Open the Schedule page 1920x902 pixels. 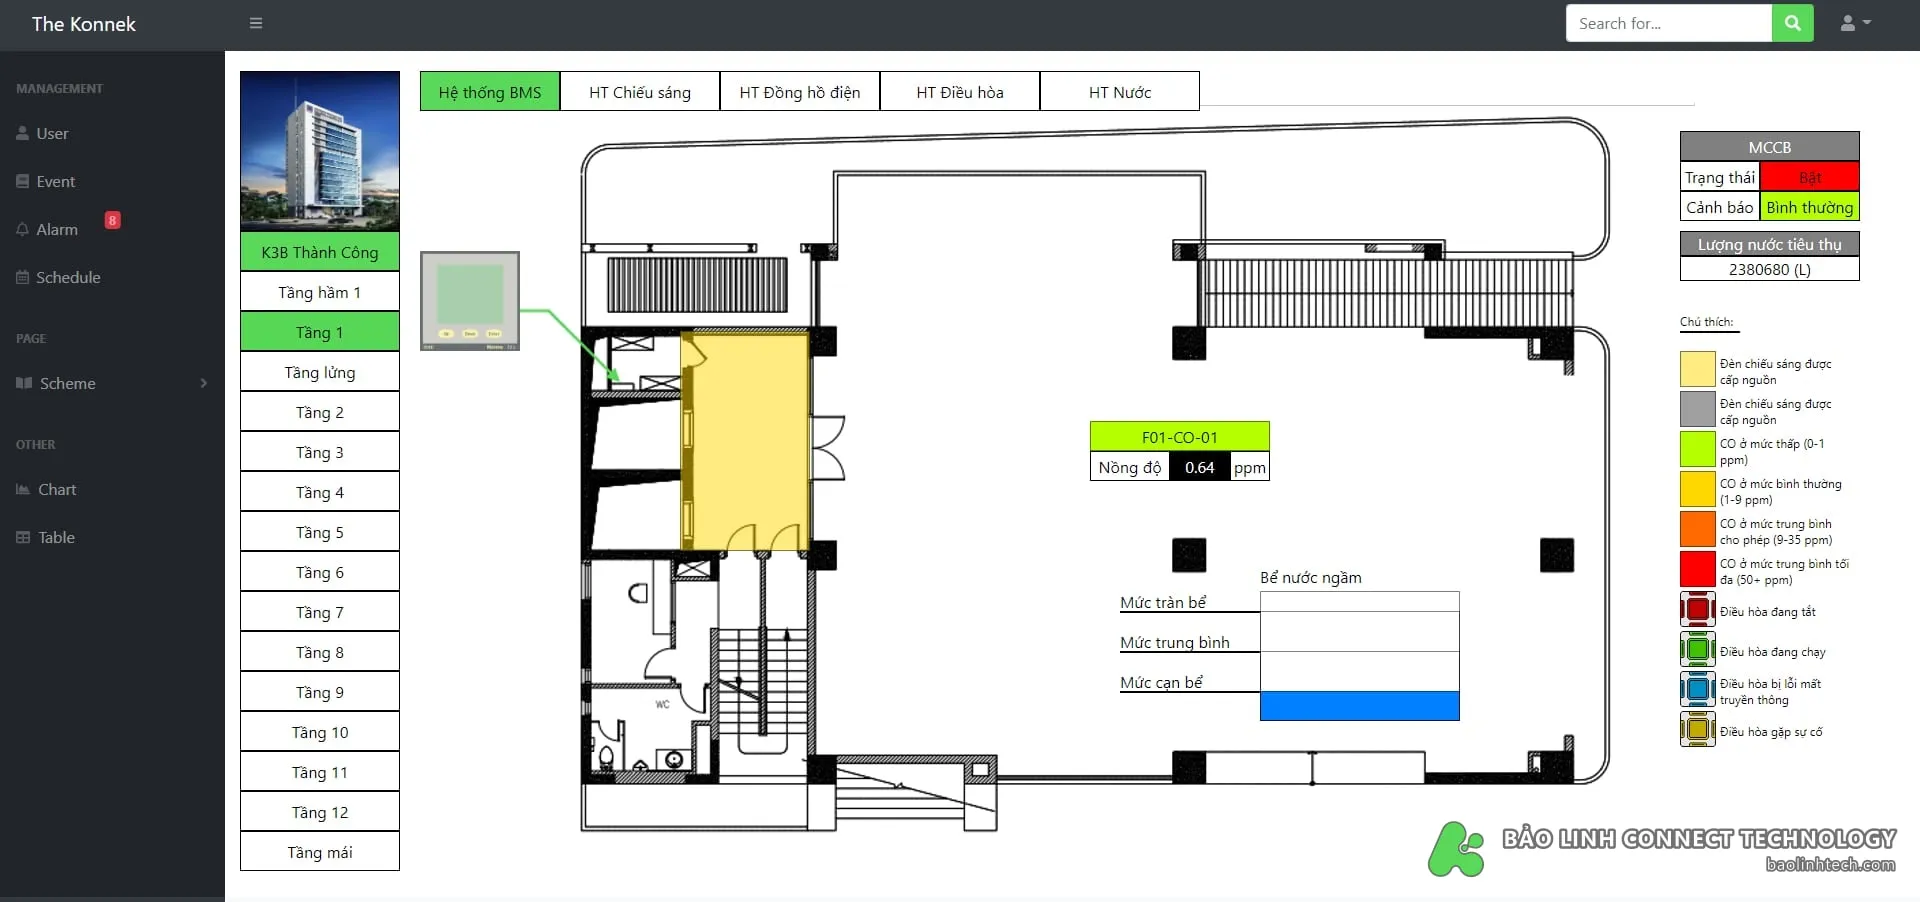[58, 277]
